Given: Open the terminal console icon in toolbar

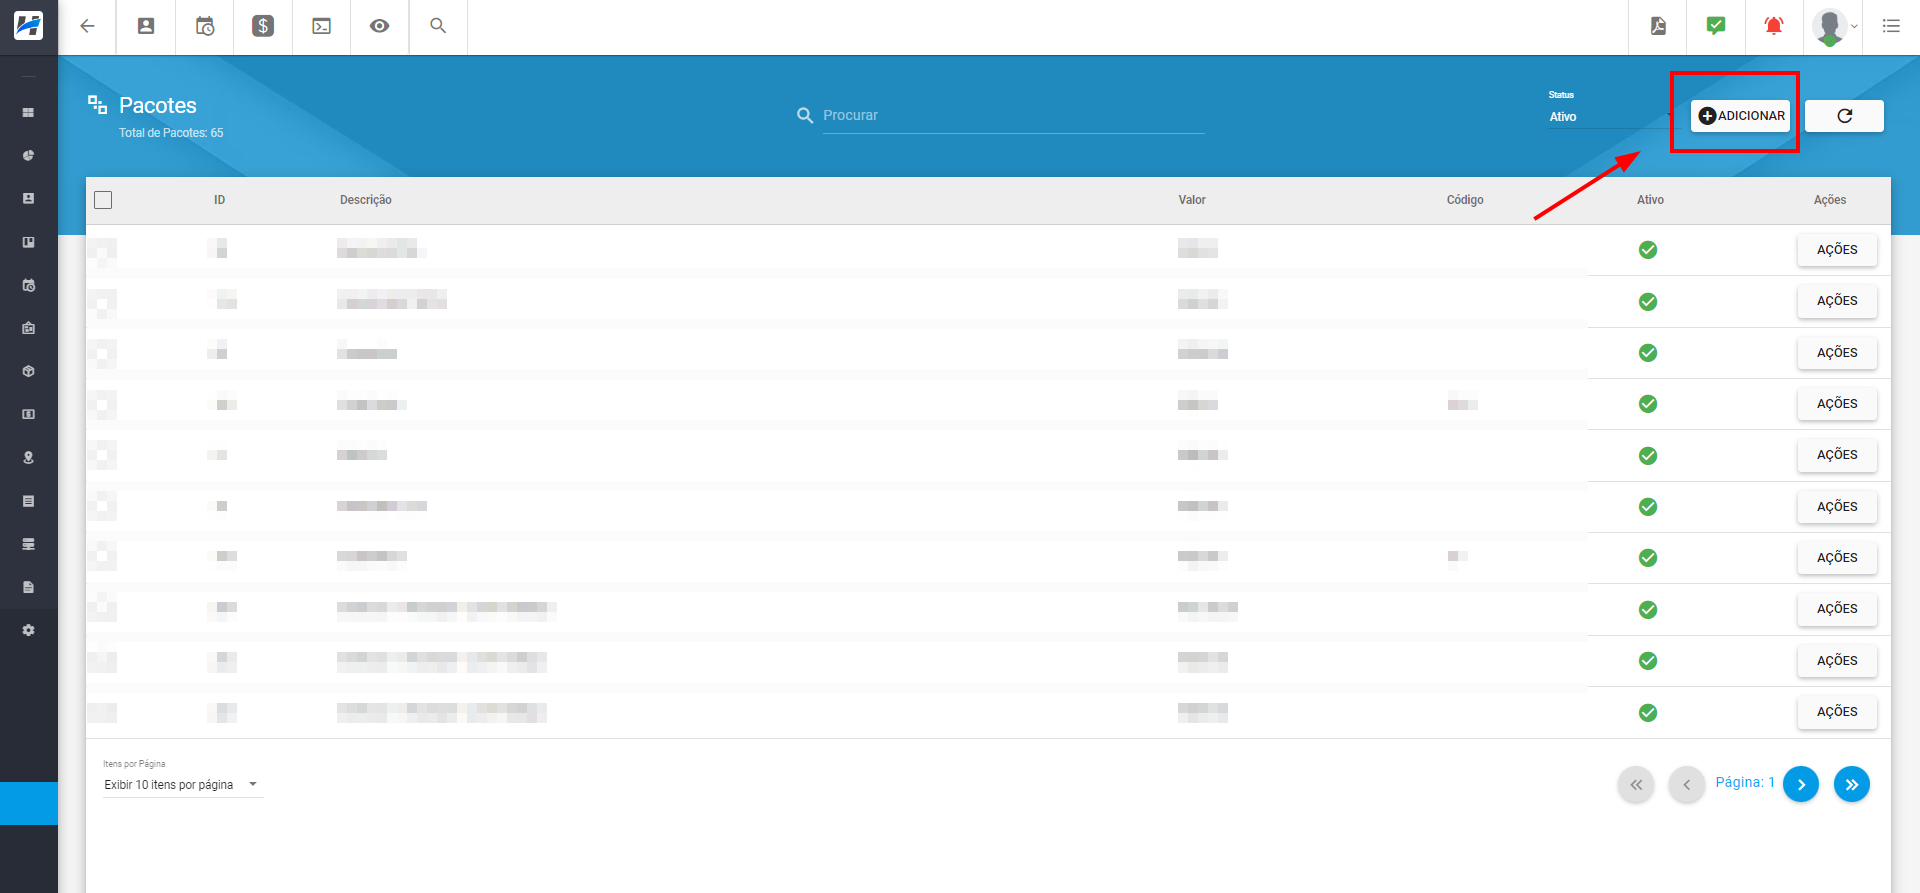Looking at the screenshot, I should pyautogui.click(x=322, y=26).
